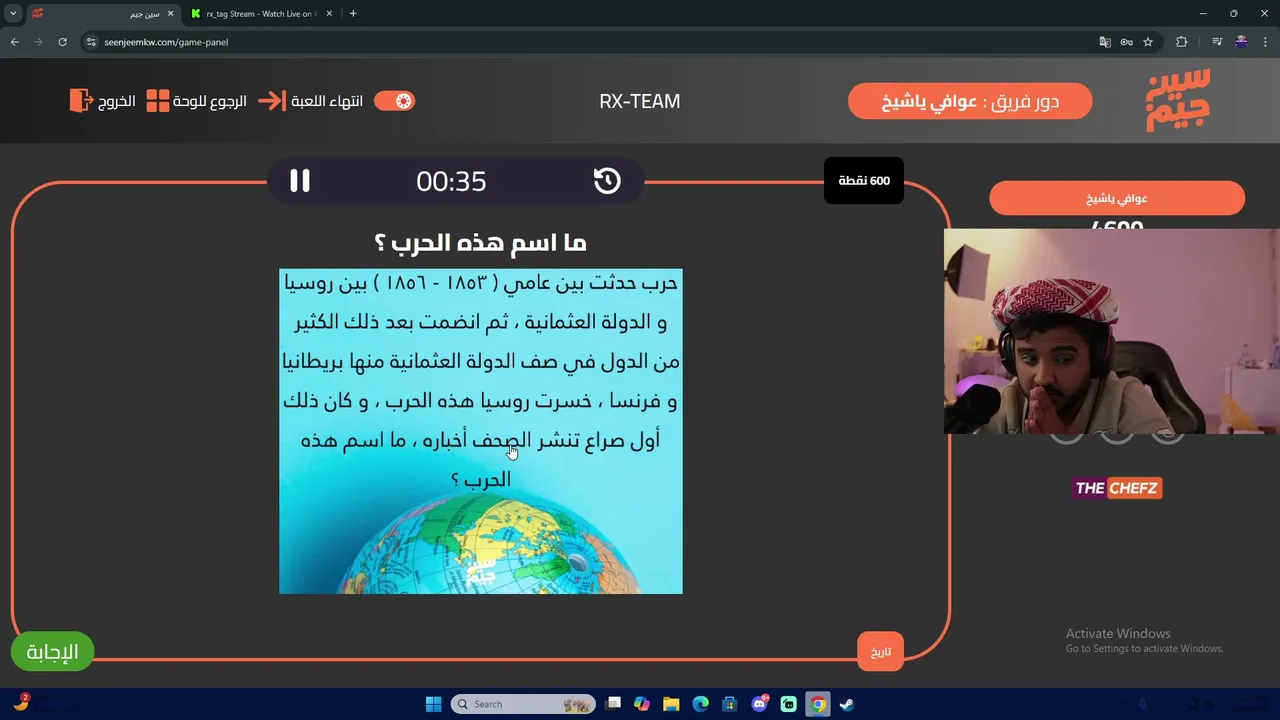Open Task View on the taskbar
The image size is (1280, 720).
coord(613,704)
